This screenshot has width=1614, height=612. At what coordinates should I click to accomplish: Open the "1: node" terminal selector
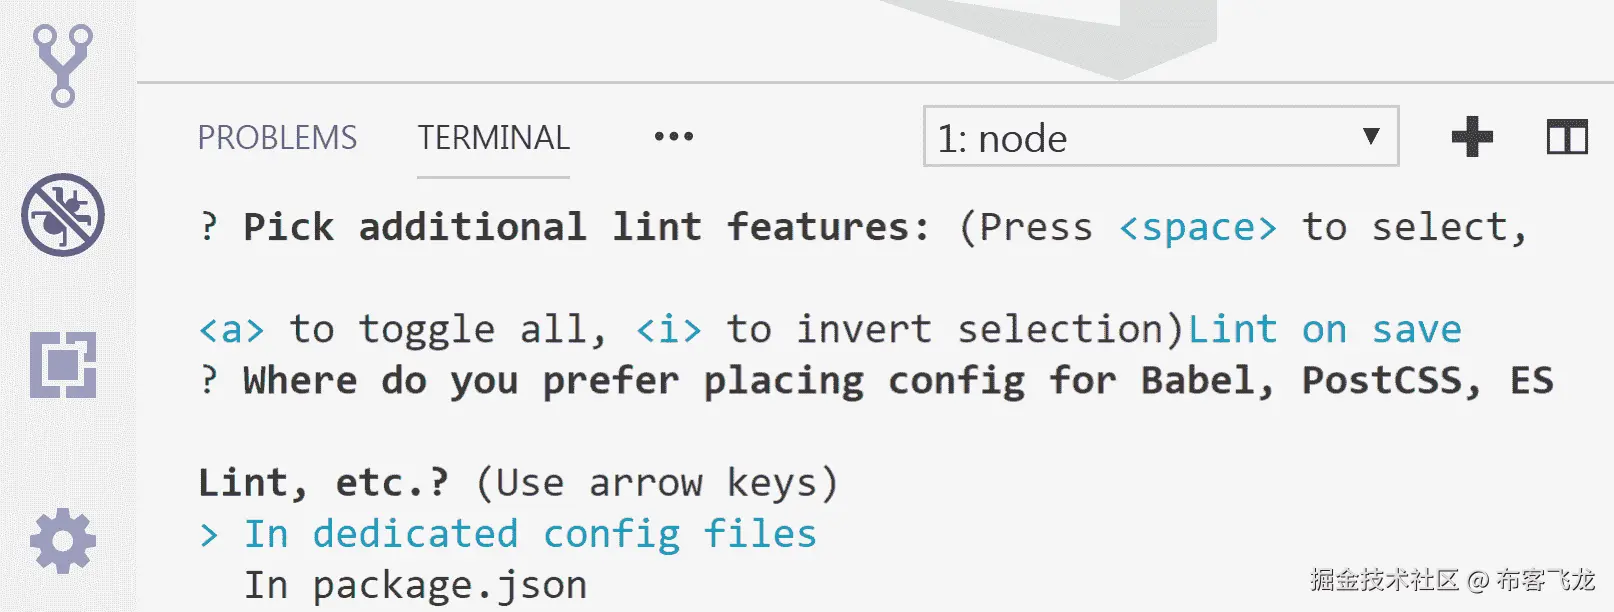[1140, 137]
